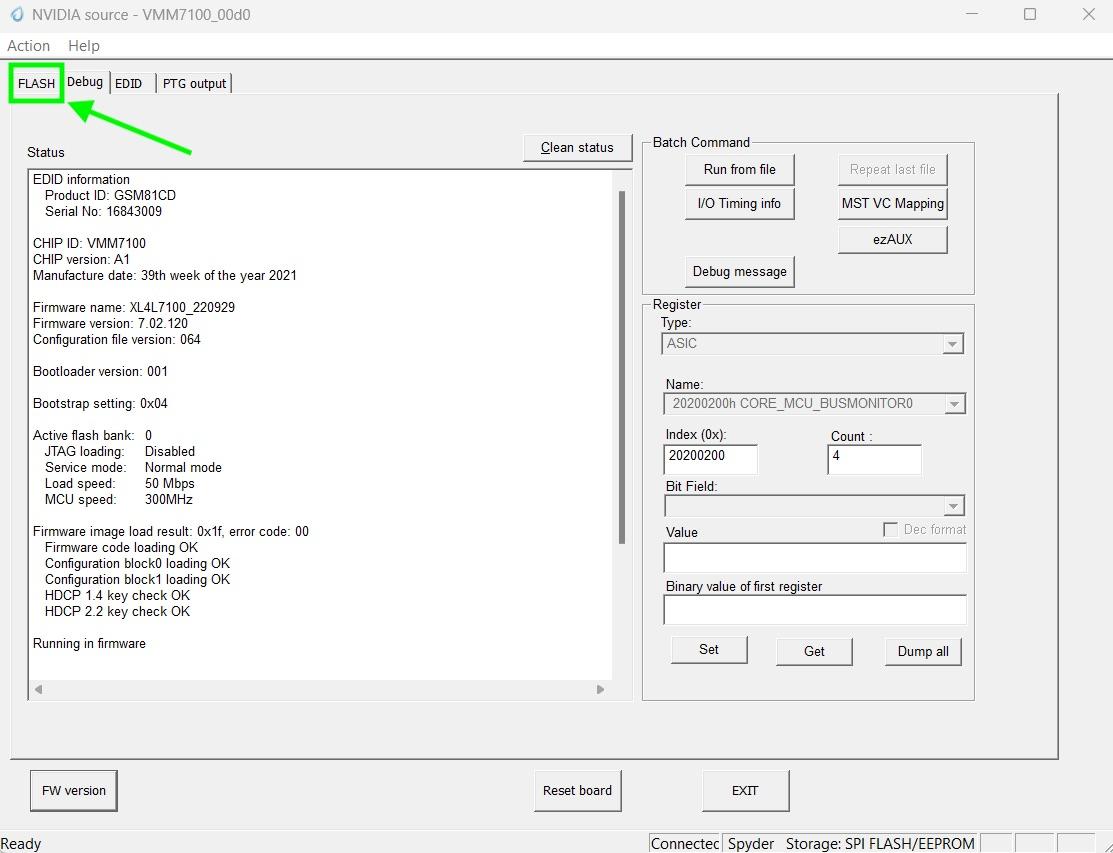Image resolution: width=1113 pixels, height=853 pixels.
Task: Open the Action menu
Action: [28, 45]
